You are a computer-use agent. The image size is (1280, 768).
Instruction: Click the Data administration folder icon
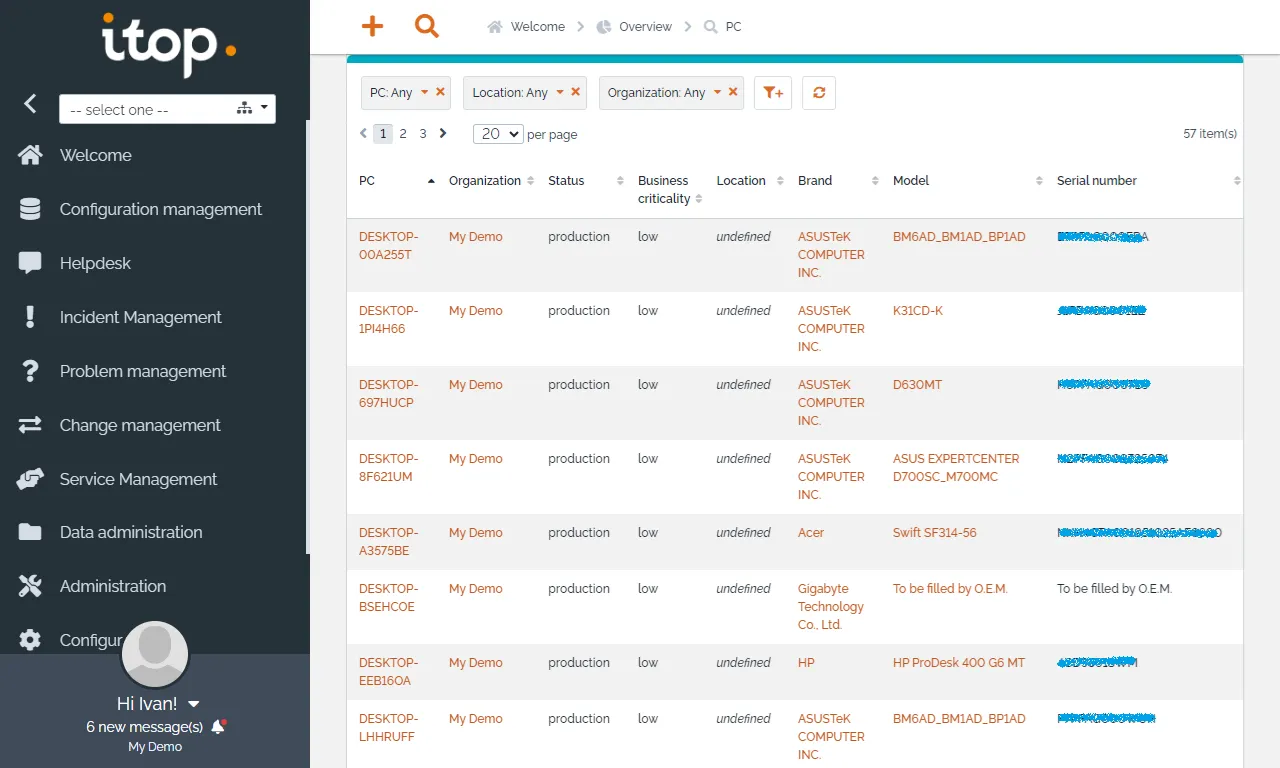coord(30,532)
